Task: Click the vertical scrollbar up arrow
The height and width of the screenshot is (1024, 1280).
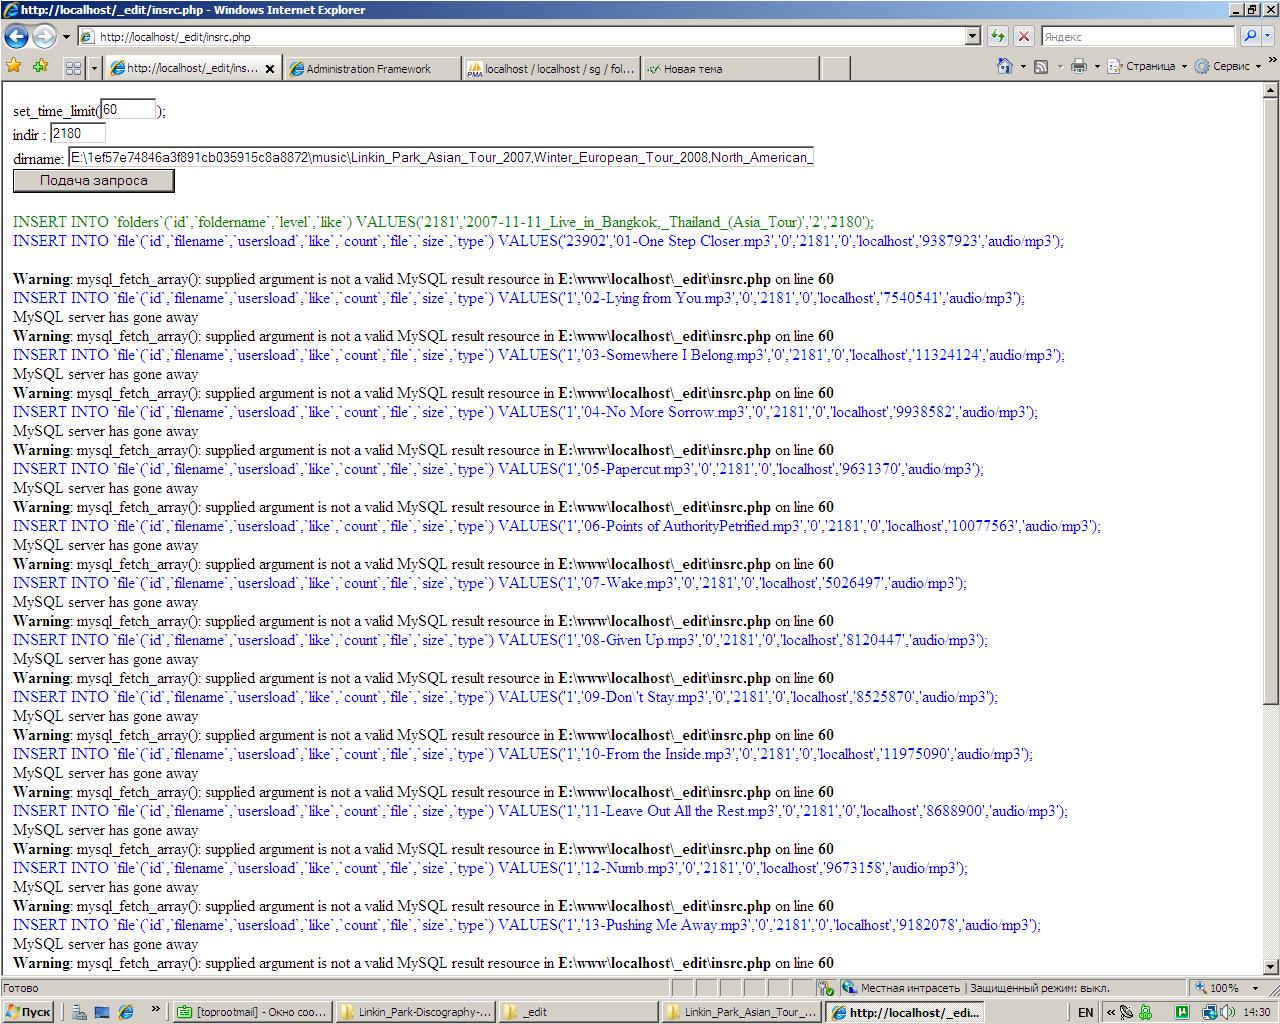Action: 1271,90
